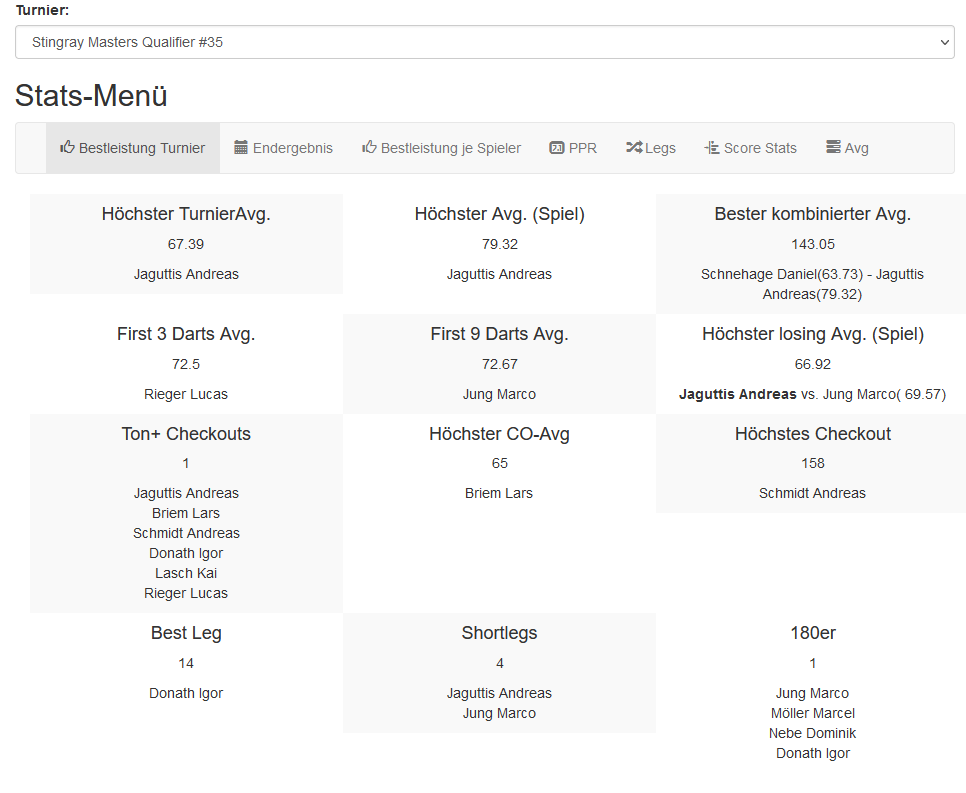Open the Score Stats tab
966x793 pixels.
[760, 148]
